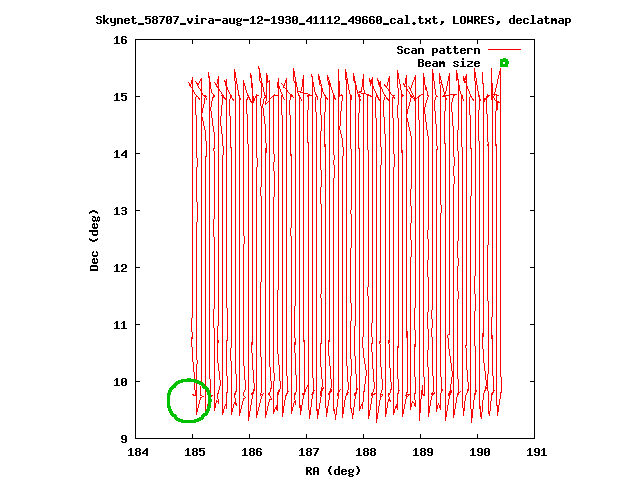Image resolution: width=640 pixels, height=480 pixels.
Task: Click the 'RA (deg)' axis label
Action: coord(333,471)
